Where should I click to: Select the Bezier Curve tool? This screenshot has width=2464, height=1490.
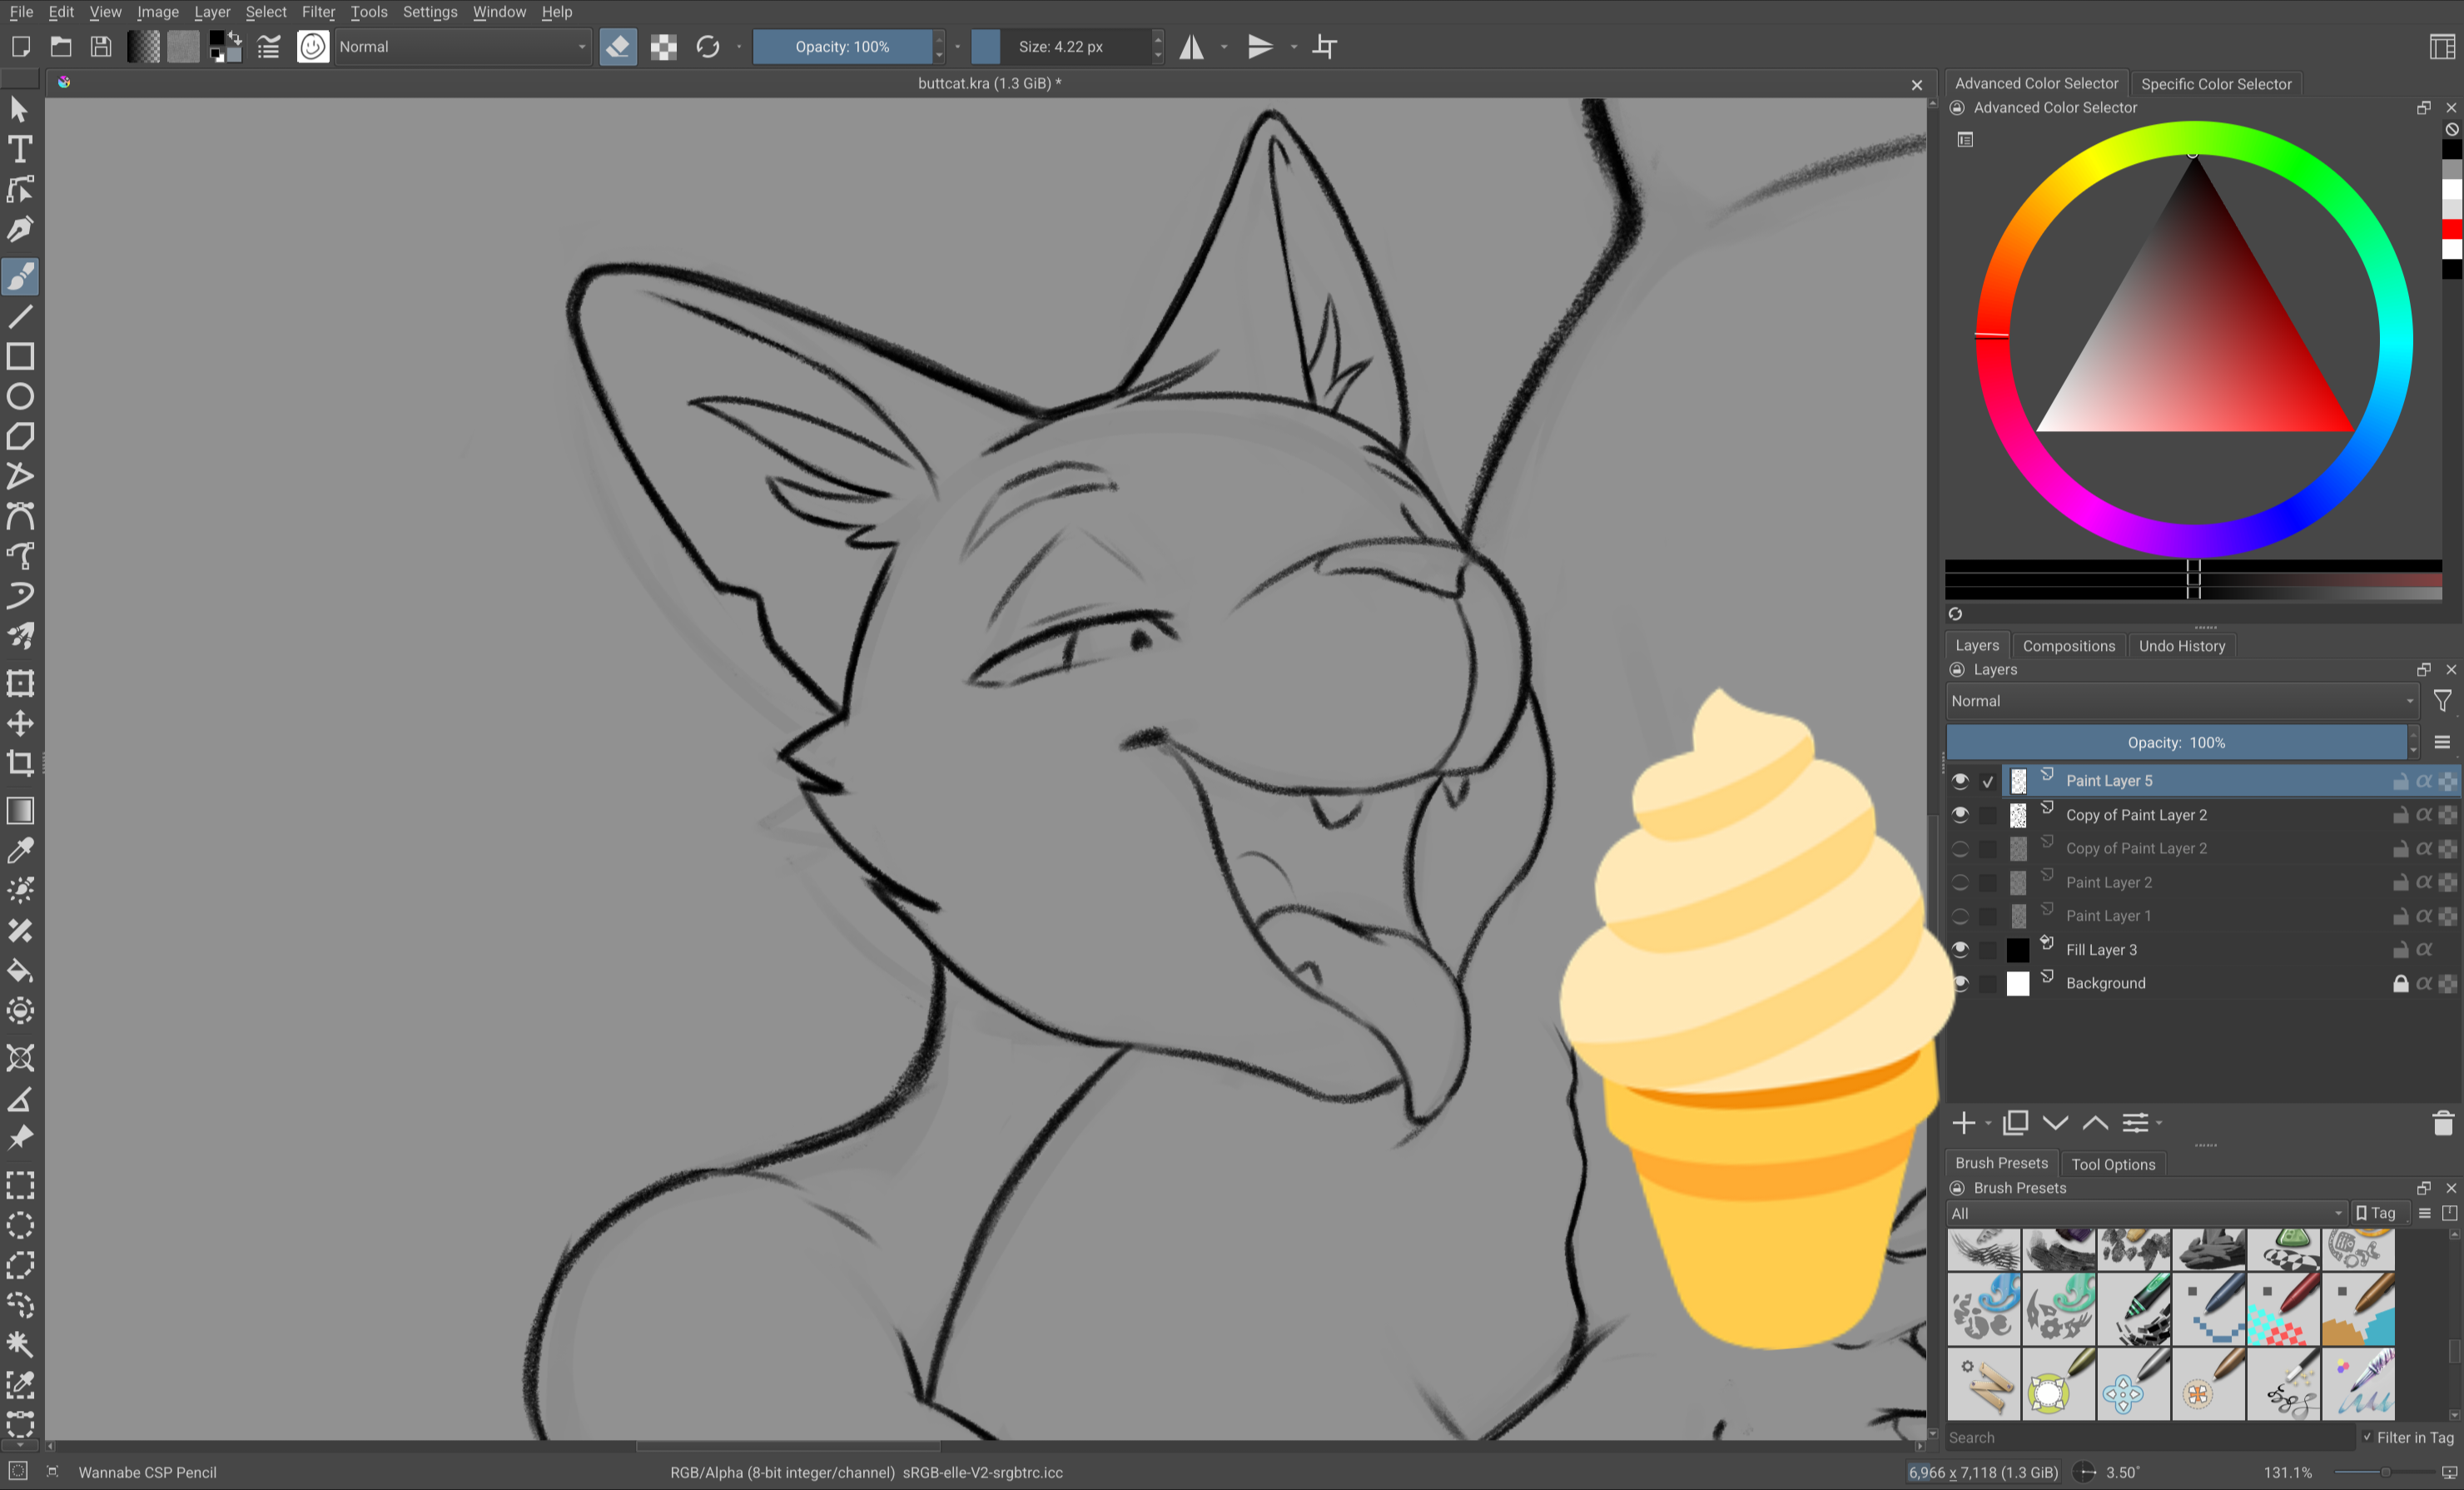pyautogui.click(x=20, y=516)
